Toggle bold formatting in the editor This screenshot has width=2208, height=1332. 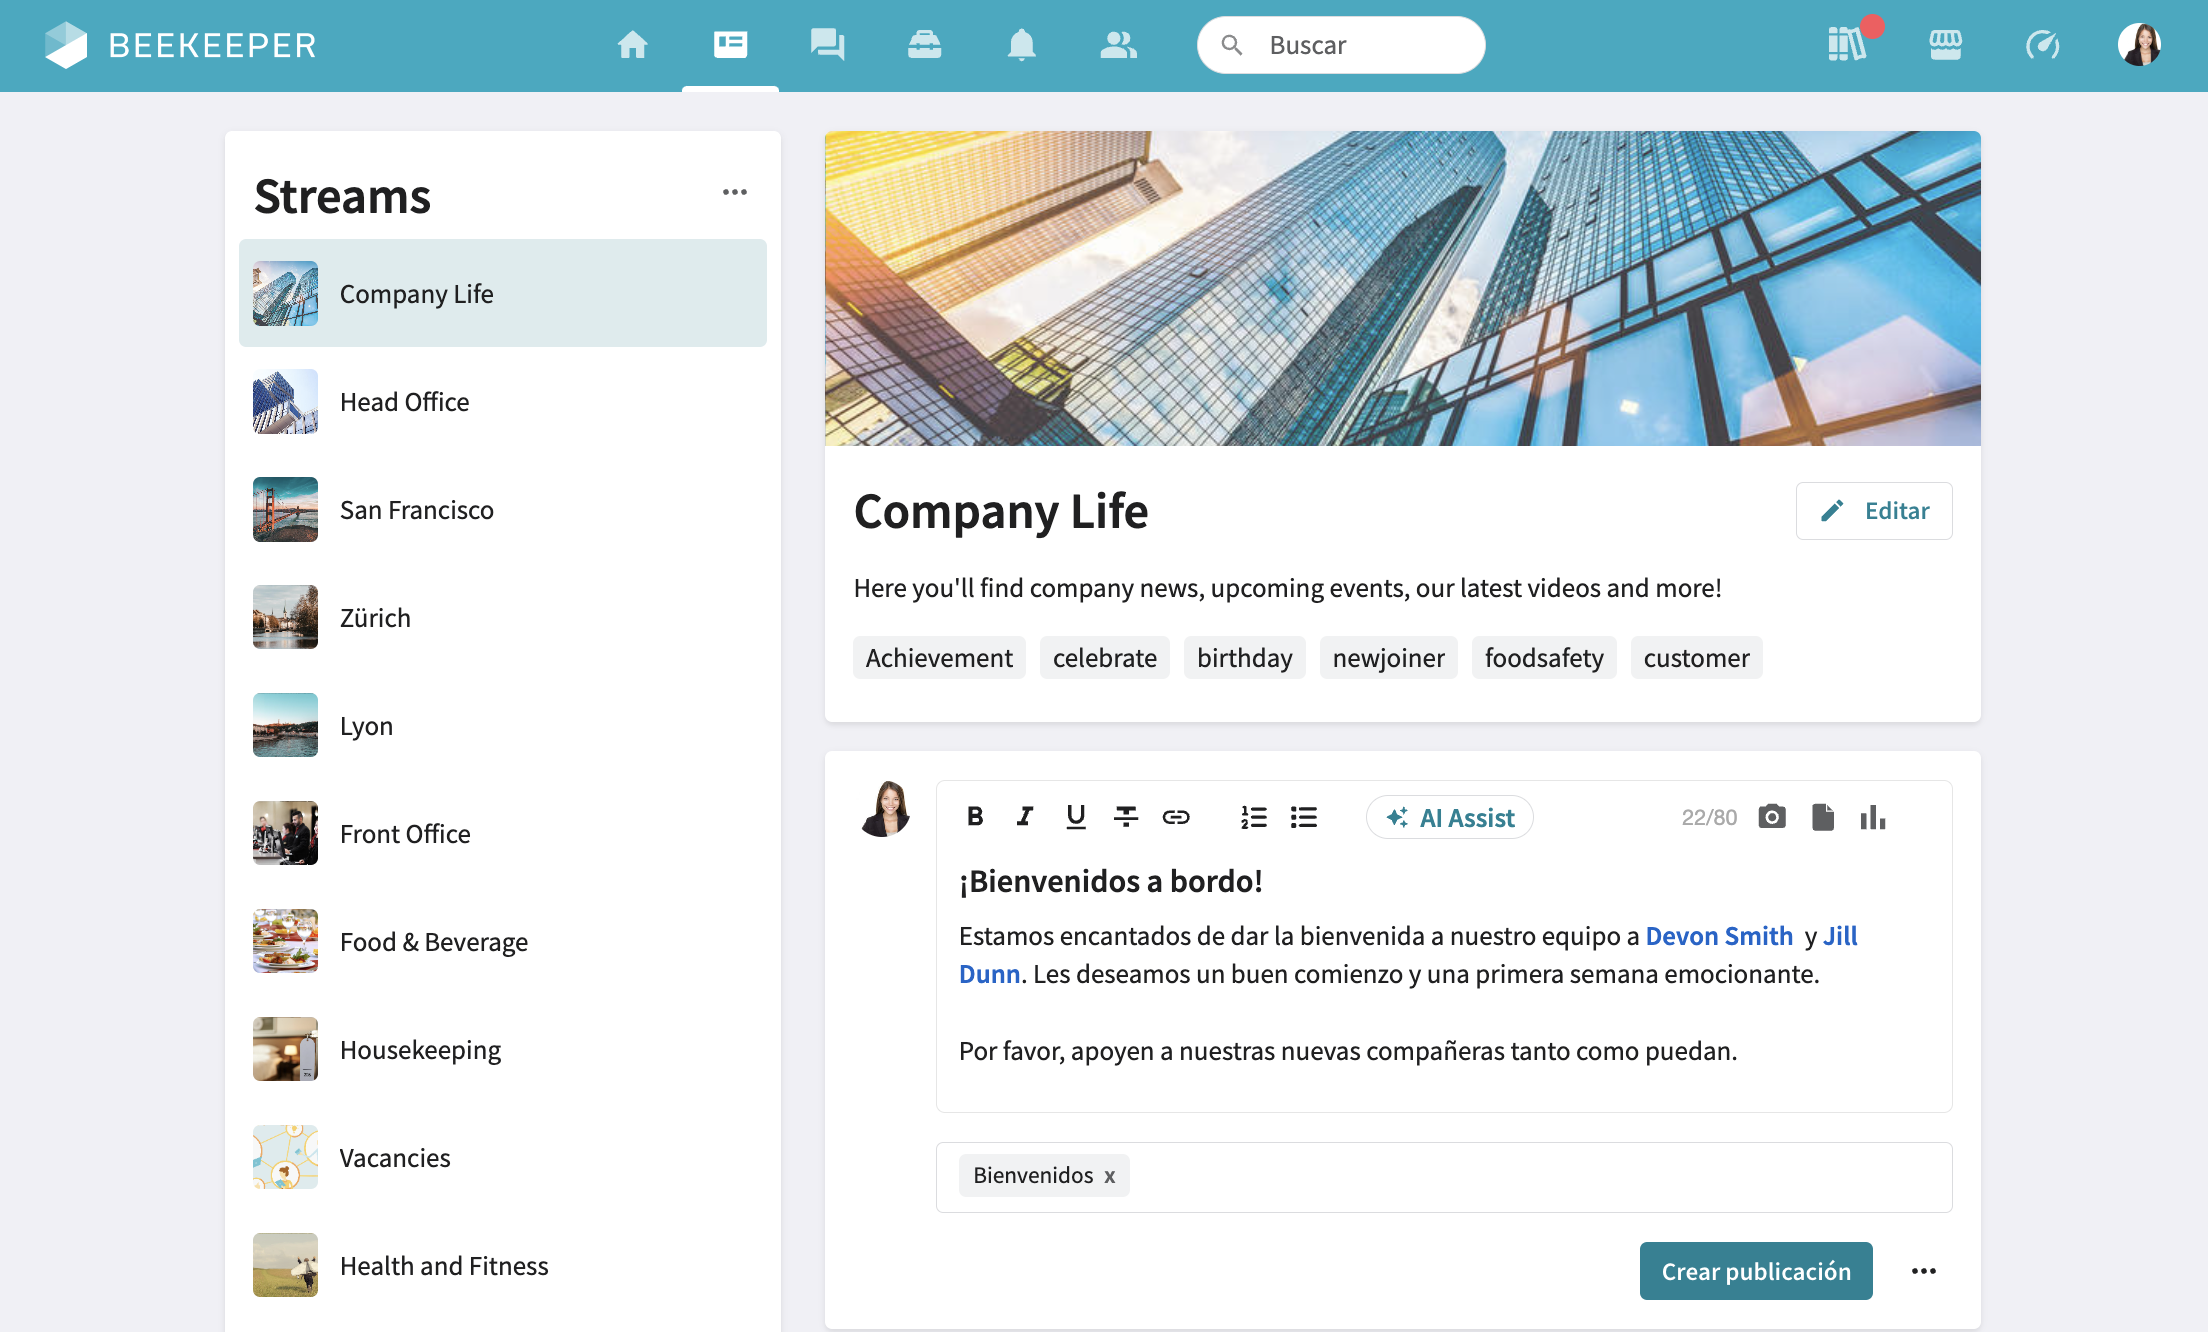coord(975,817)
